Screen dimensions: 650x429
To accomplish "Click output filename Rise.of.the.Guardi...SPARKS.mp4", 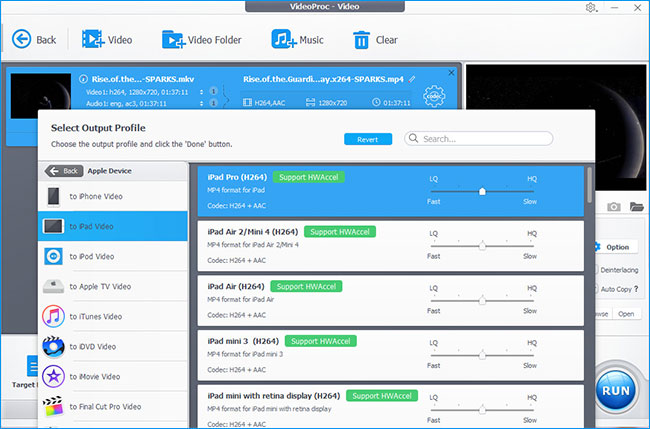I will pyautogui.click(x=323, y=79).
